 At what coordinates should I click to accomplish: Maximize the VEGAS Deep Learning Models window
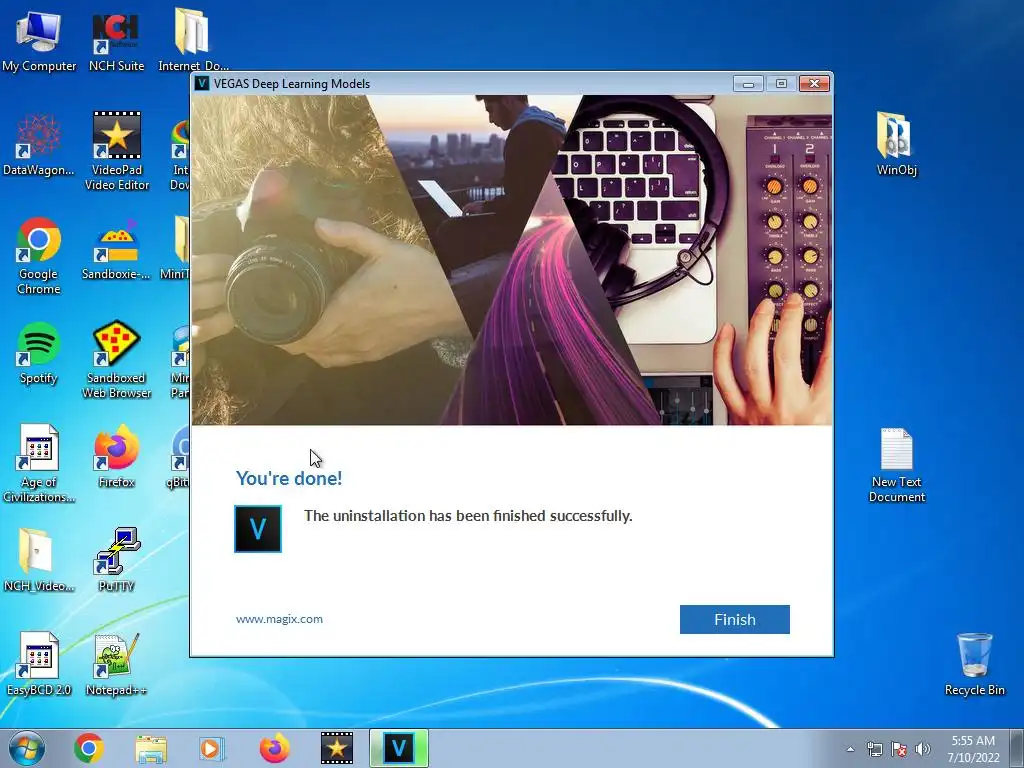click(x=781, y=84)
